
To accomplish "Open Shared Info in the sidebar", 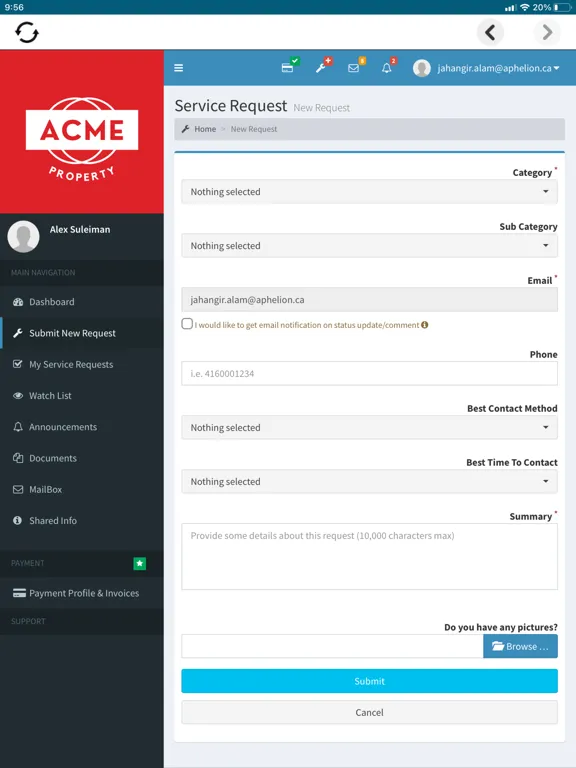I will pos(82,521).
